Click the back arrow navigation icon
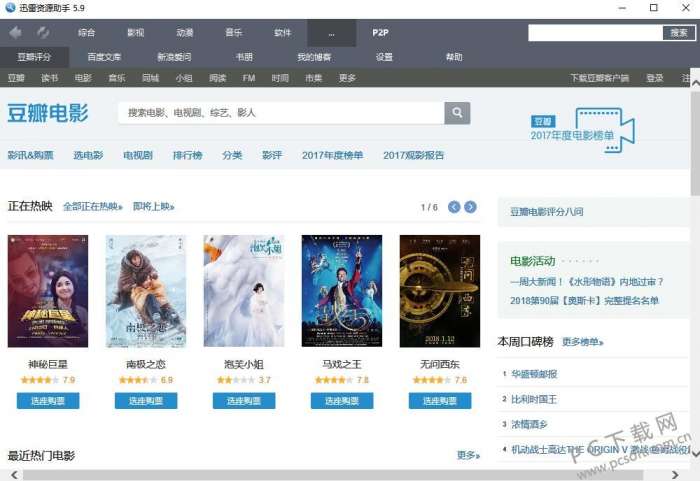The image size is (700, 481). pos(16,33)
